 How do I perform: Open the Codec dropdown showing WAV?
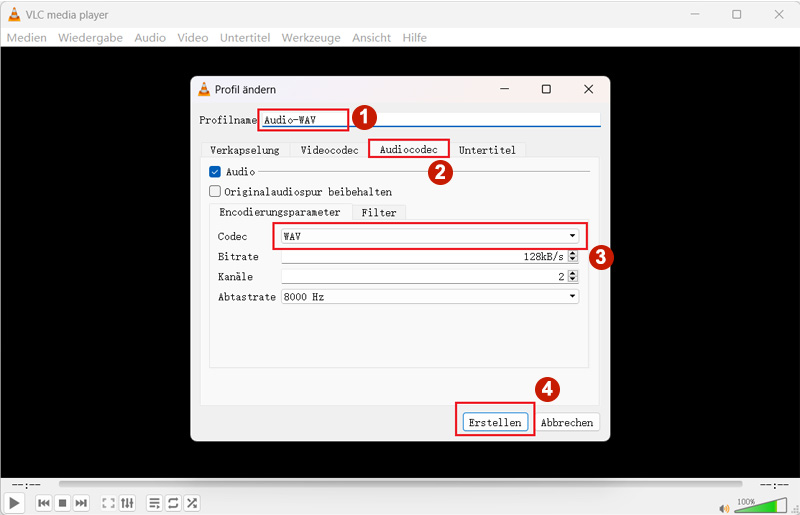coord(430,236)
